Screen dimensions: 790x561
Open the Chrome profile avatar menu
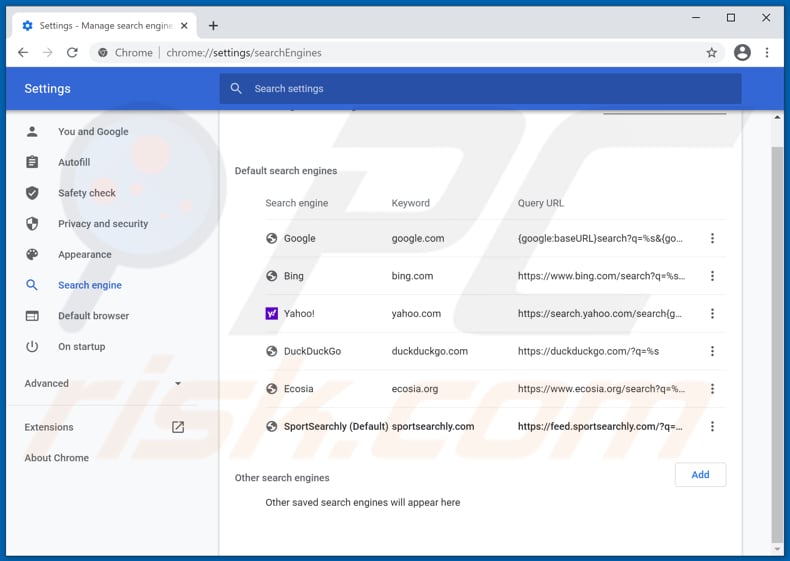click(742, 52)
